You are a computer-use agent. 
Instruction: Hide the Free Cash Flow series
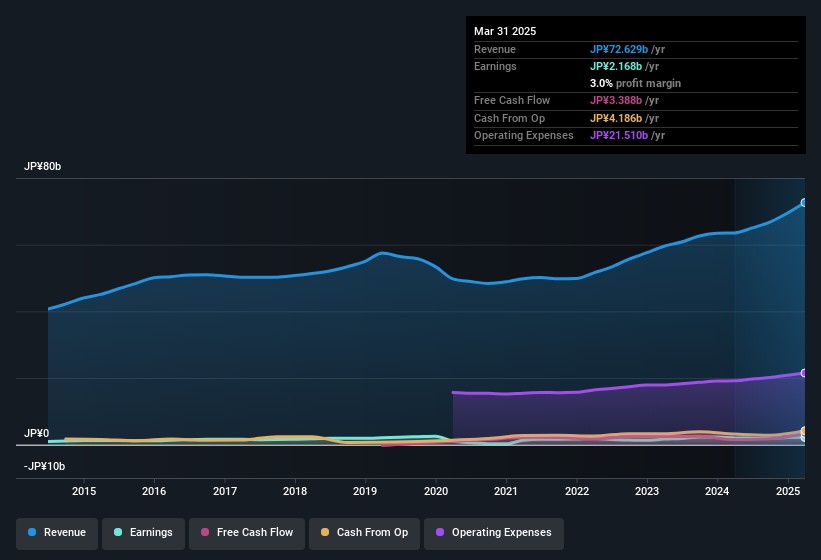point(246,532)
